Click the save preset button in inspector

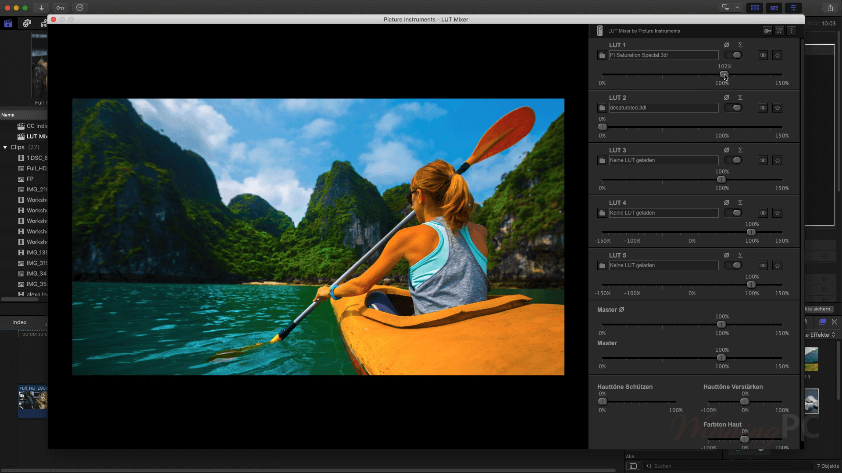click(818, 309)
